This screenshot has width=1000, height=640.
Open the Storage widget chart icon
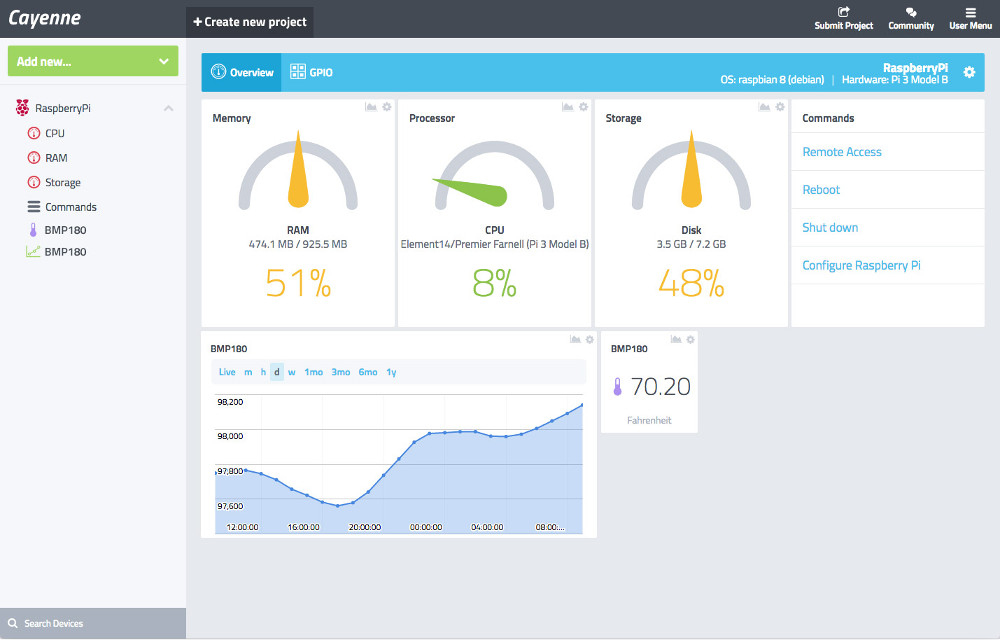click(762, 106)
